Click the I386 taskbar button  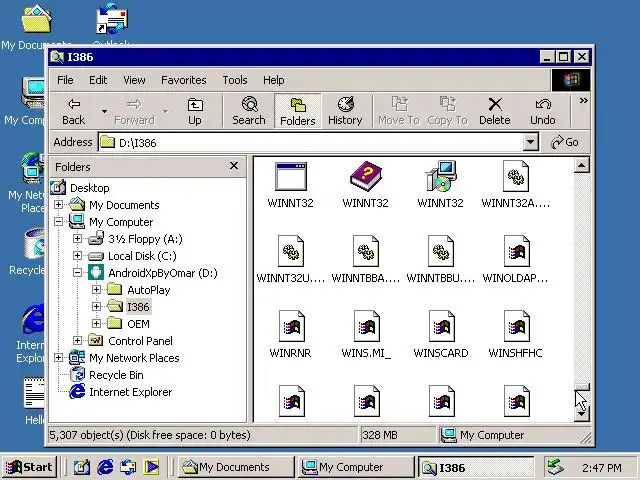point(476,467)
